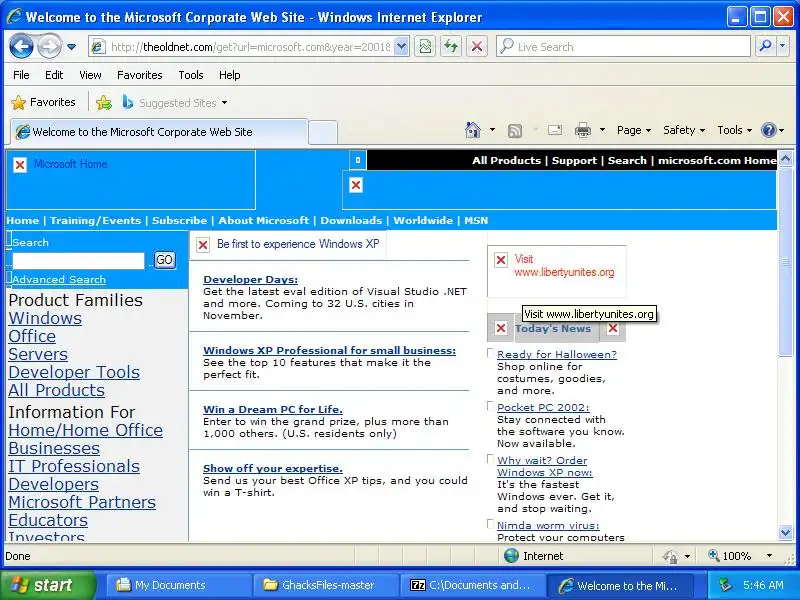
Task: Click the Protected Mode security status icon
Action: pyautogui.click(x=670, y=556)
